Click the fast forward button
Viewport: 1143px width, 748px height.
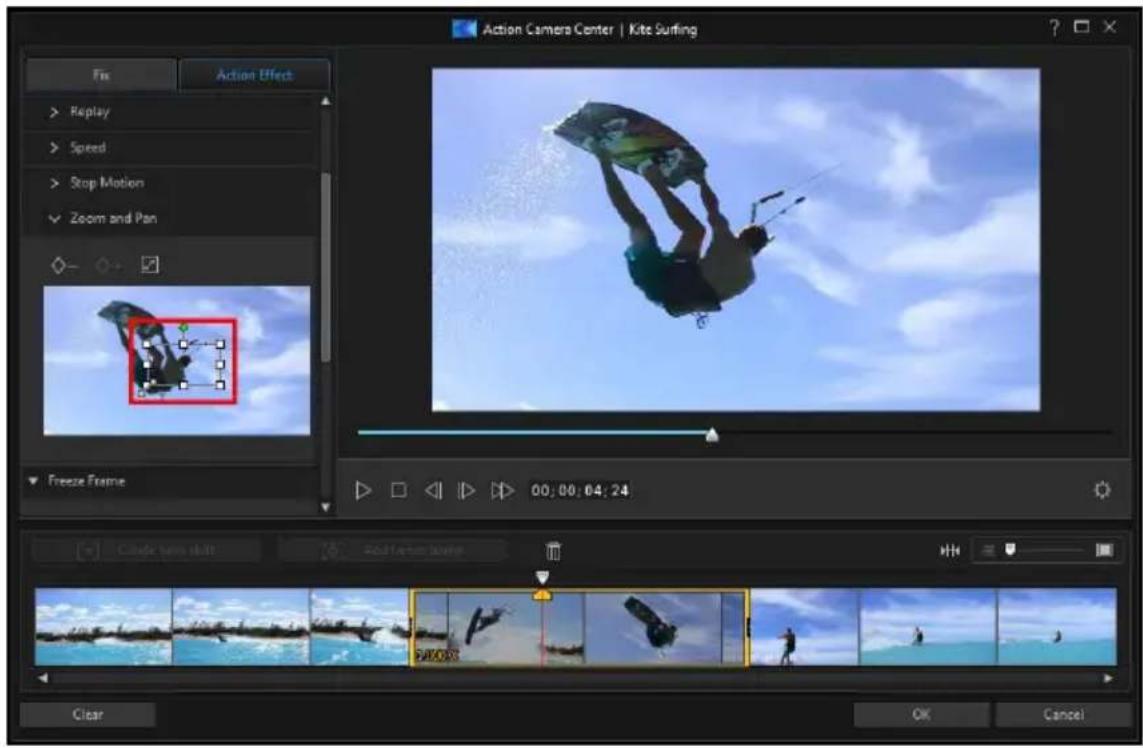[x=502, y=491]
